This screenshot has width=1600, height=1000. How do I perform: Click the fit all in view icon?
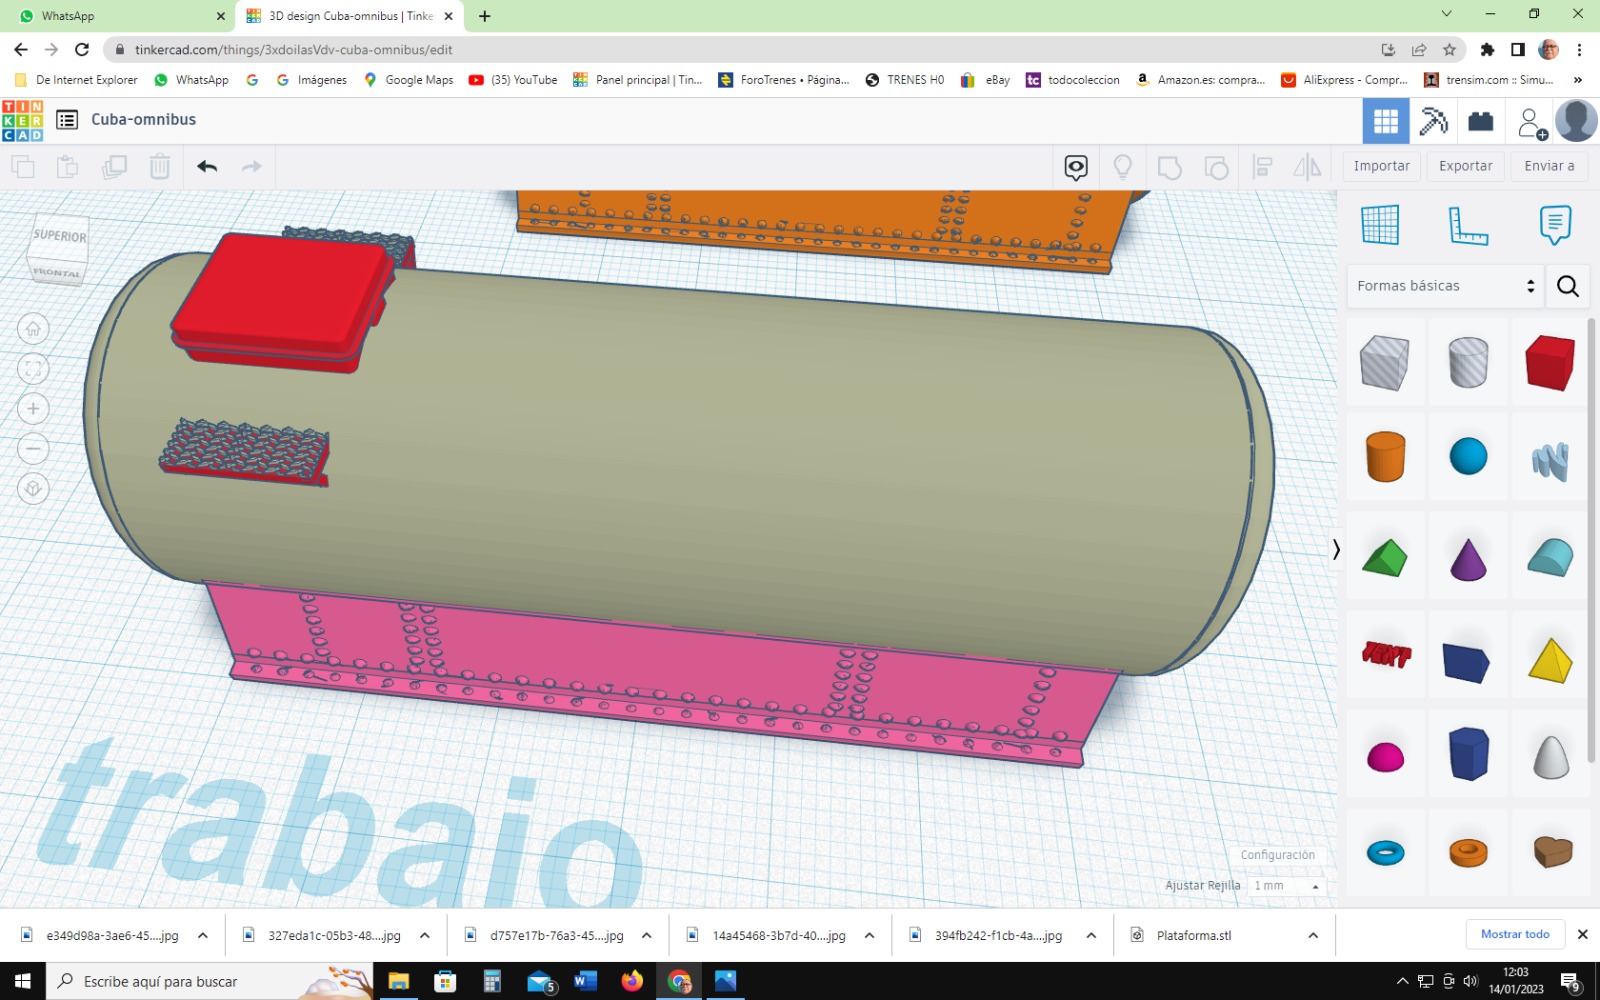click(33, 369)
